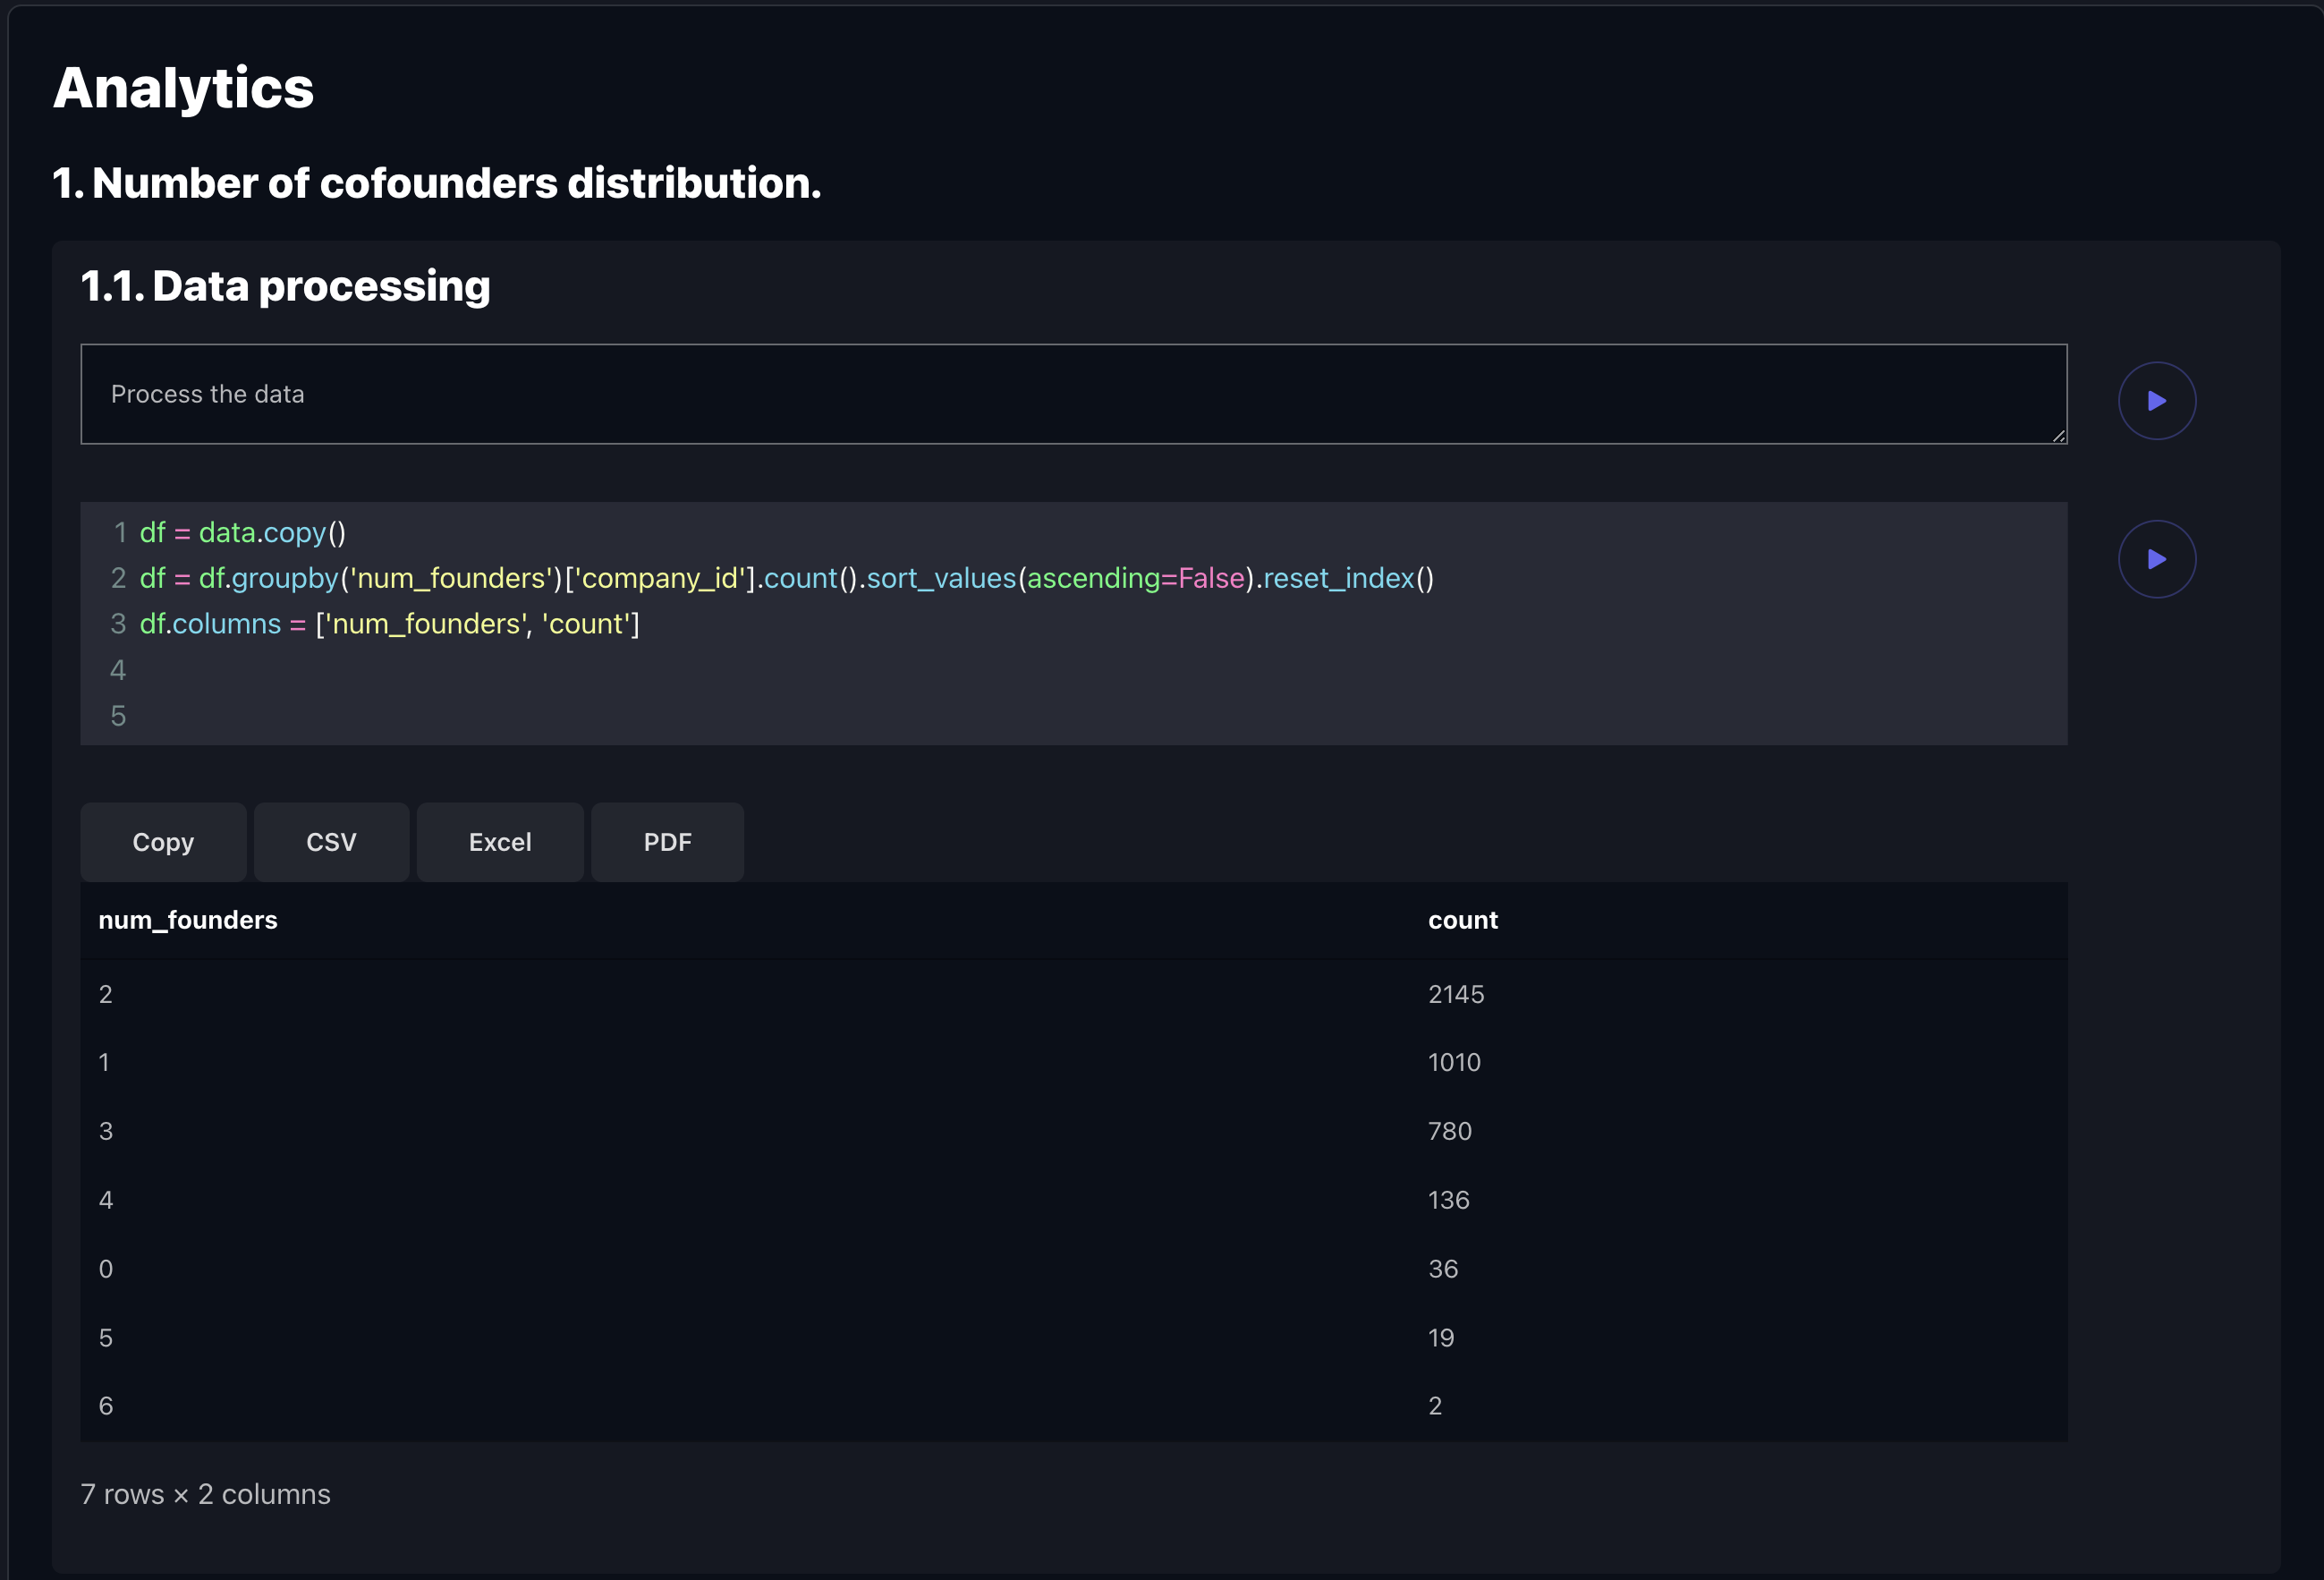This screenshot has width=2324, height=1580.
Task: Select the count cell 19
Action: 1440,1338
